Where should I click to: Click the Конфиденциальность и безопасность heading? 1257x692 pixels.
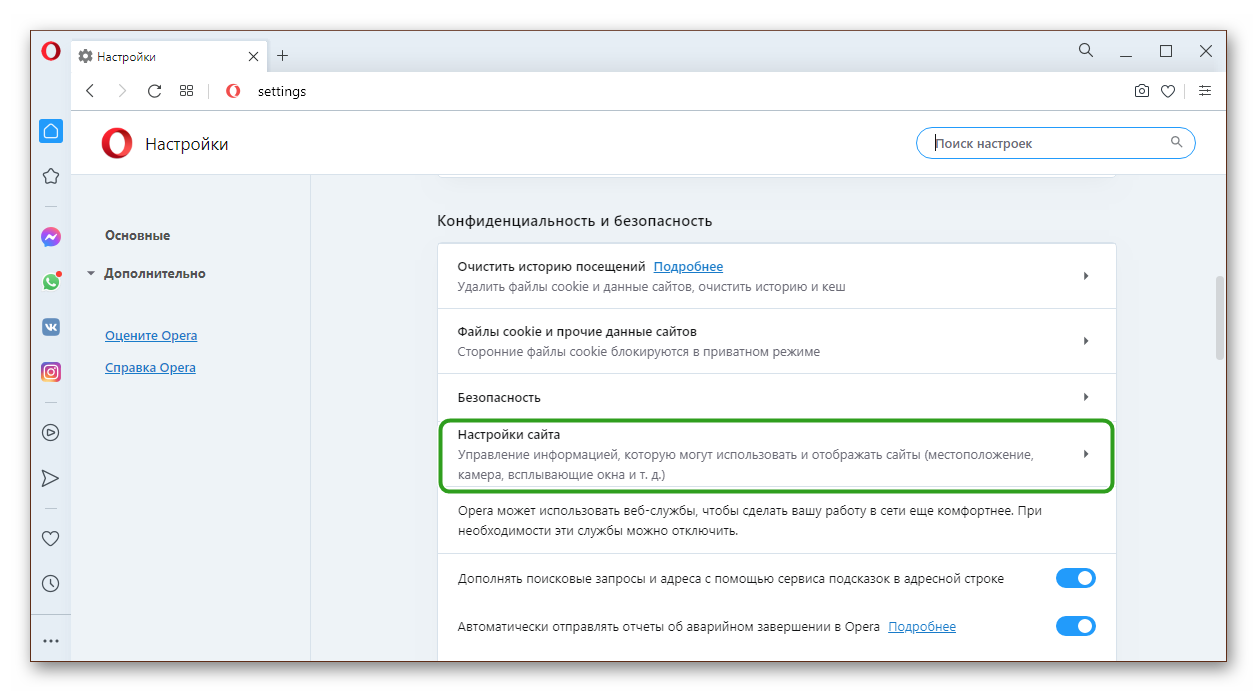[574, 220]
